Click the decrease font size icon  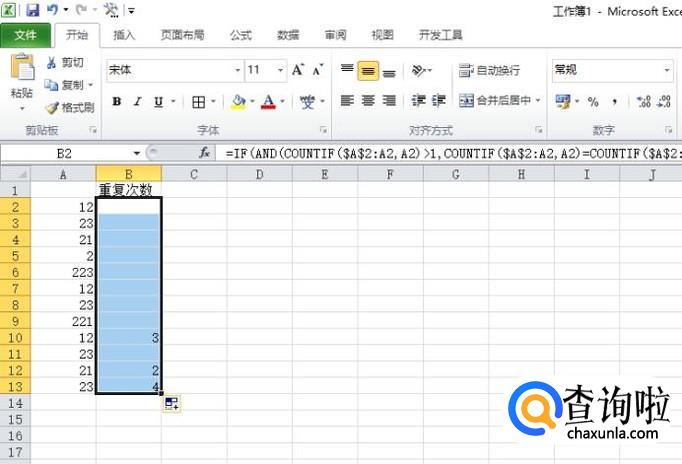(318, 70)
